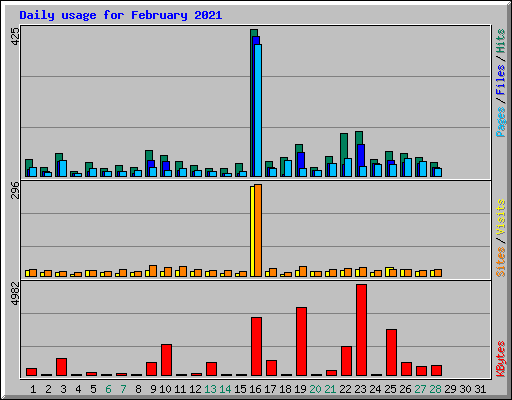512x400 pixels.
Task: Click the 296 axis maximum label
Action: 15,190
